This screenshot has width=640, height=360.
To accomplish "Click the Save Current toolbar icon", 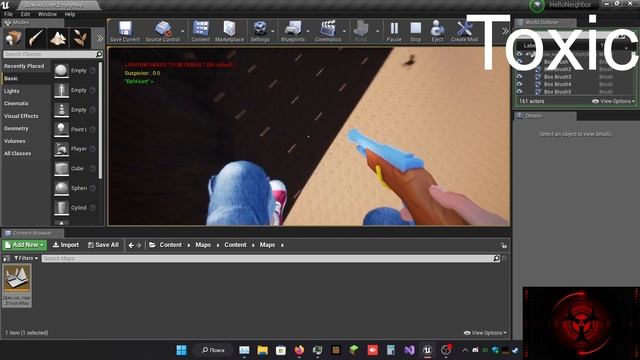I will tap(125, 31).
